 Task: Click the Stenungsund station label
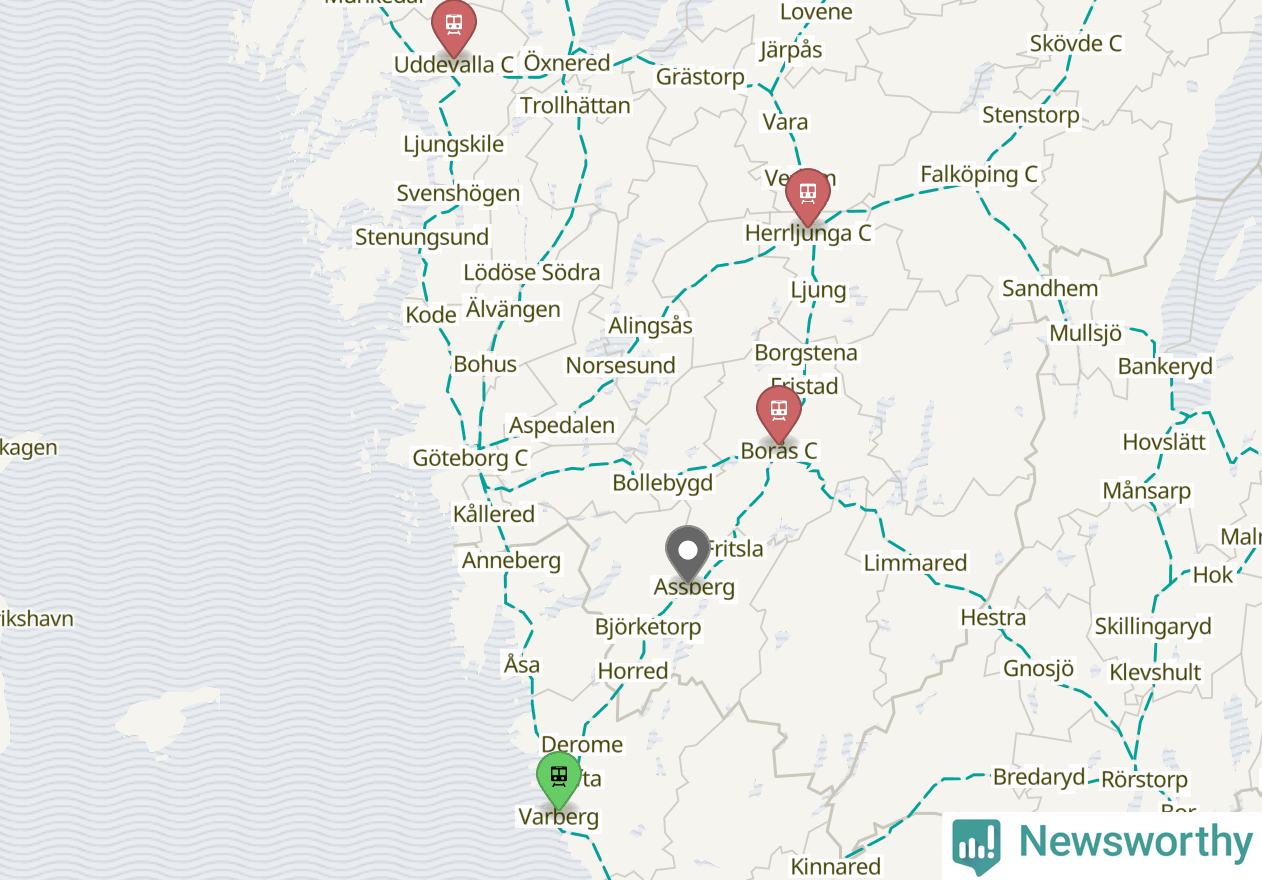(x=422, y=237)
